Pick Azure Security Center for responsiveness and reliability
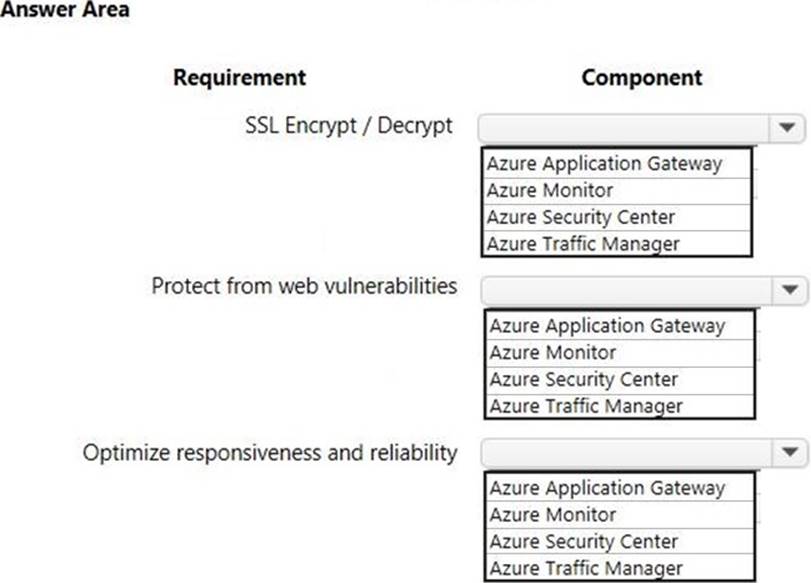Screen dimensions: 811x583 [584, 541]
